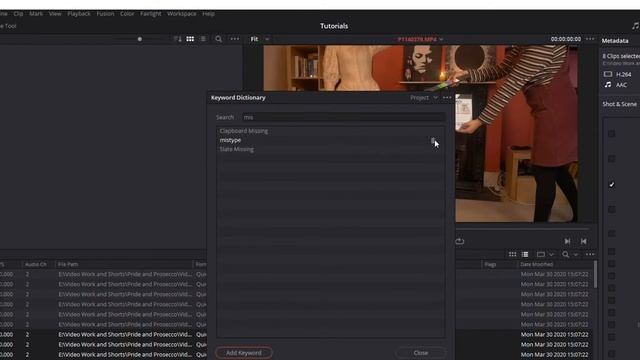640x360 pixels.
Task: Switch media browser to list view icon
Action: click(x=203, y=39)
